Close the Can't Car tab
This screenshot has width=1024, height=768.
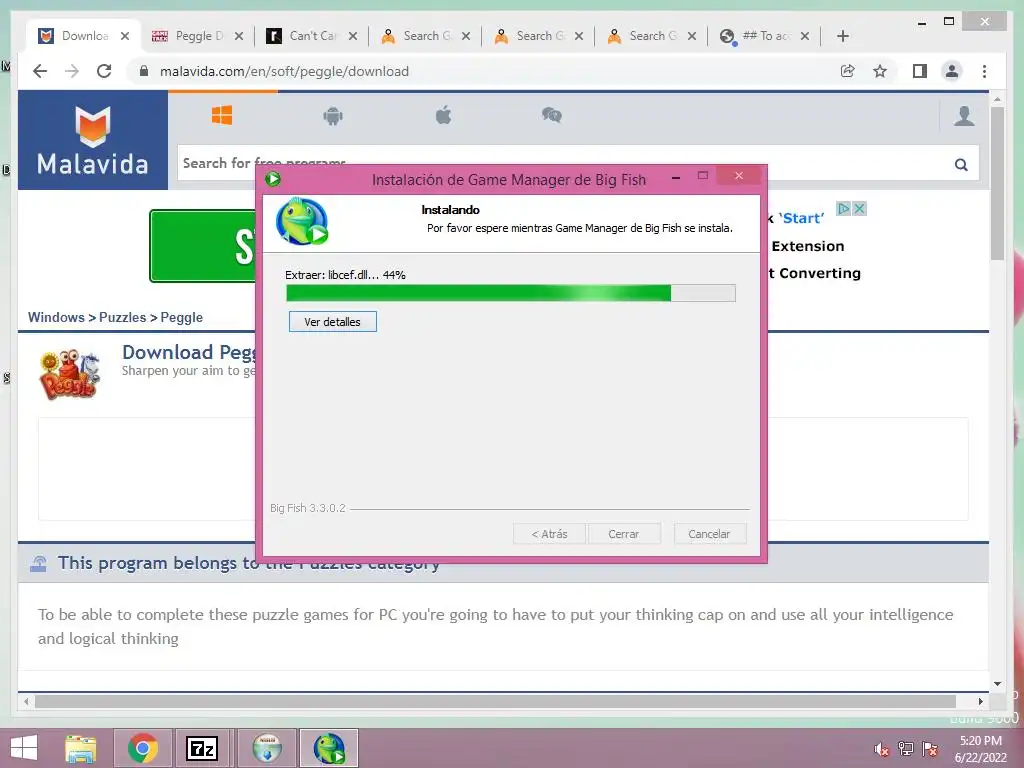[x=353, y=36]
